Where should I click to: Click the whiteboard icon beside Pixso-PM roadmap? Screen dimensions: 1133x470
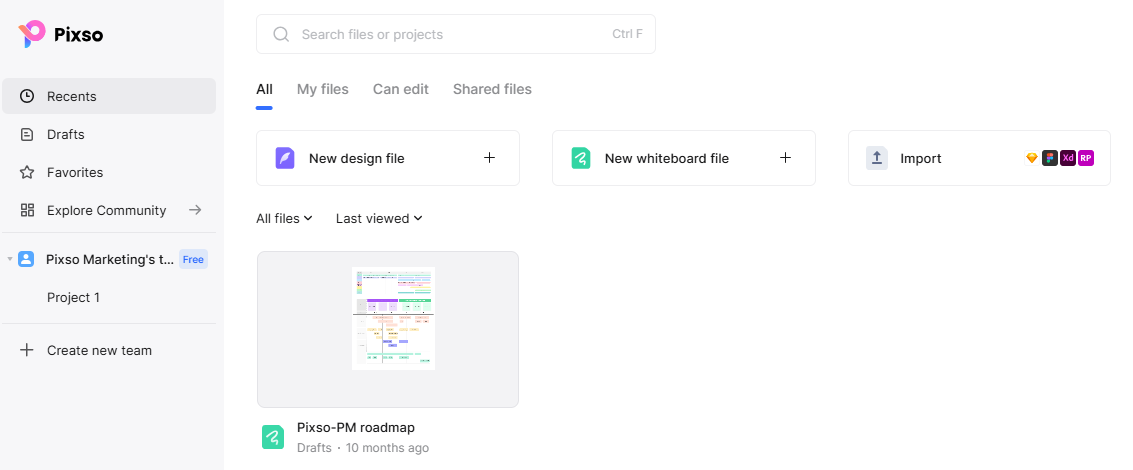coord(273,437)
